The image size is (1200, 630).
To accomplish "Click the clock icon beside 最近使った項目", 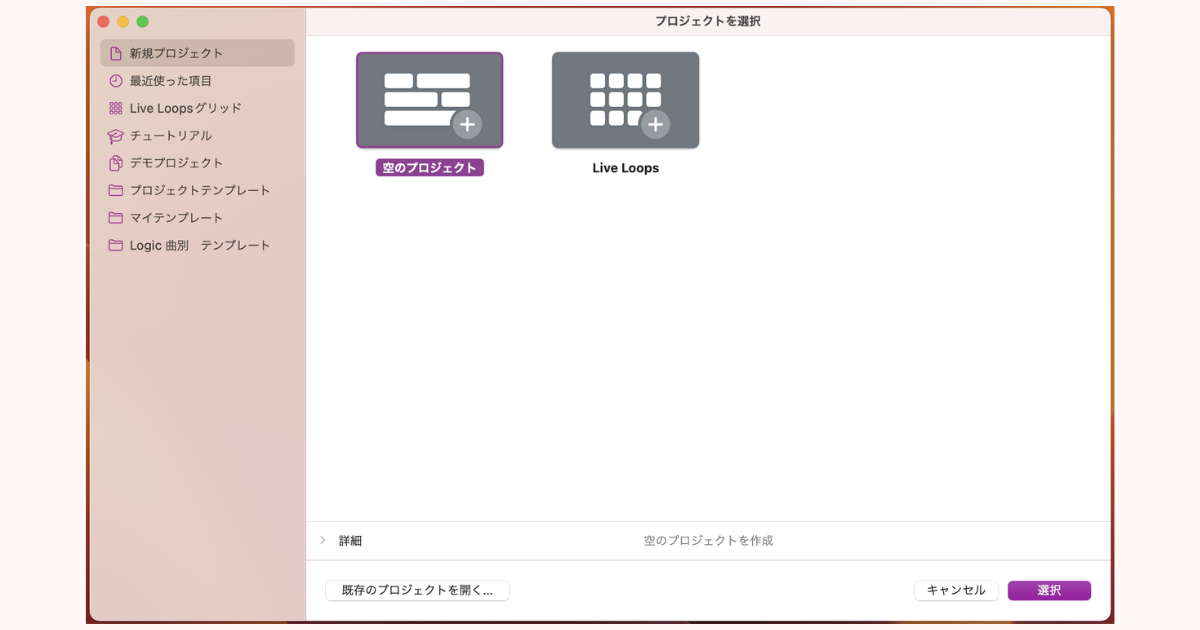I will pos(116,81).
